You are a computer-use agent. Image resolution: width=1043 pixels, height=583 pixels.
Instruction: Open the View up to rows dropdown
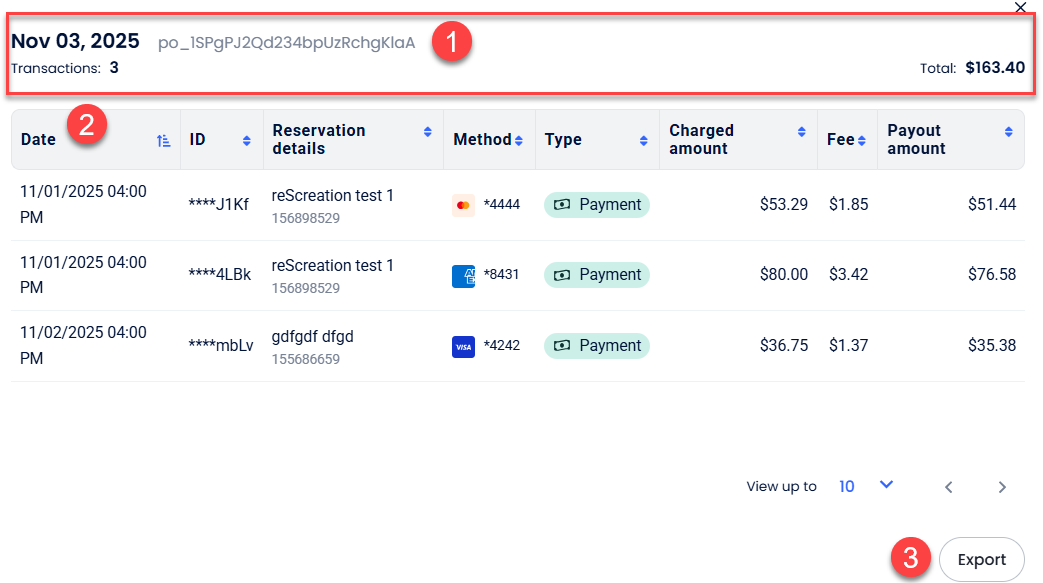(x=885, y=485)
